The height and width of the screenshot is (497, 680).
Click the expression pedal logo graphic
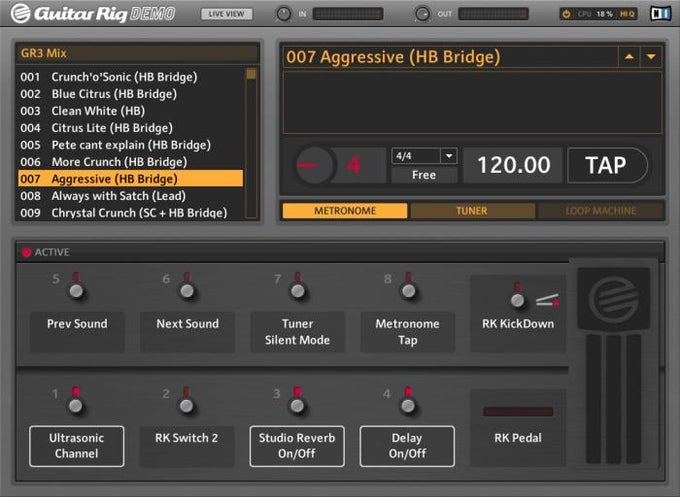[x=613, y=298]
